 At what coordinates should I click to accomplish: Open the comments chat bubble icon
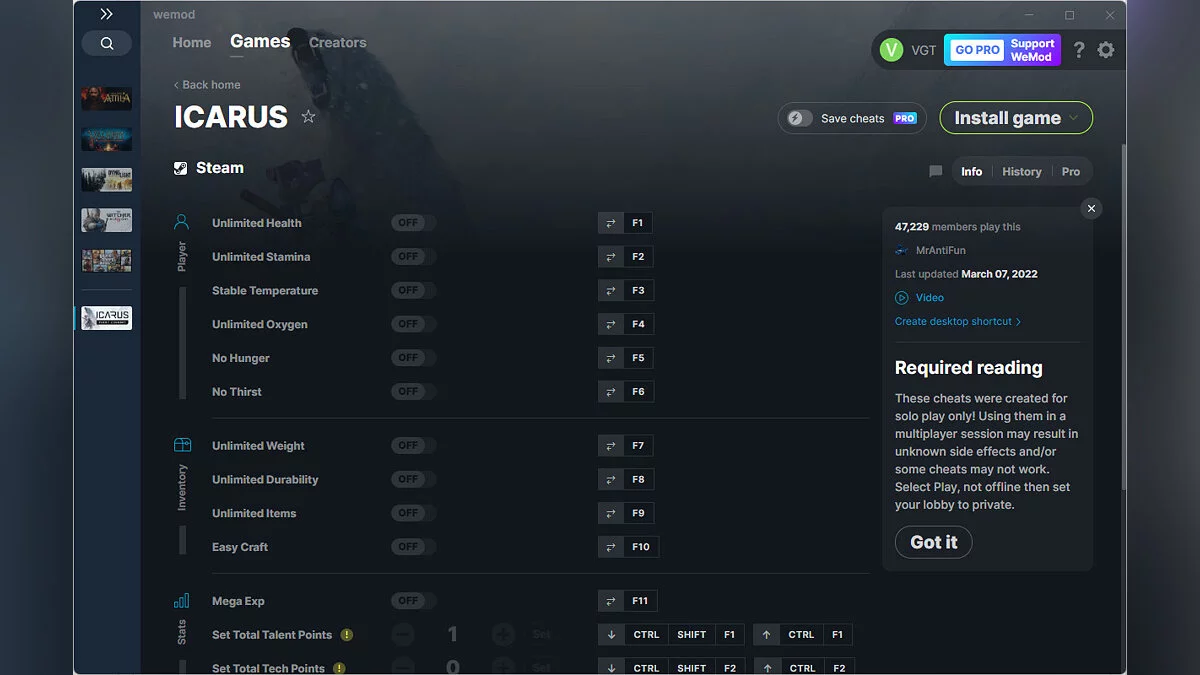tap(936, 172)
